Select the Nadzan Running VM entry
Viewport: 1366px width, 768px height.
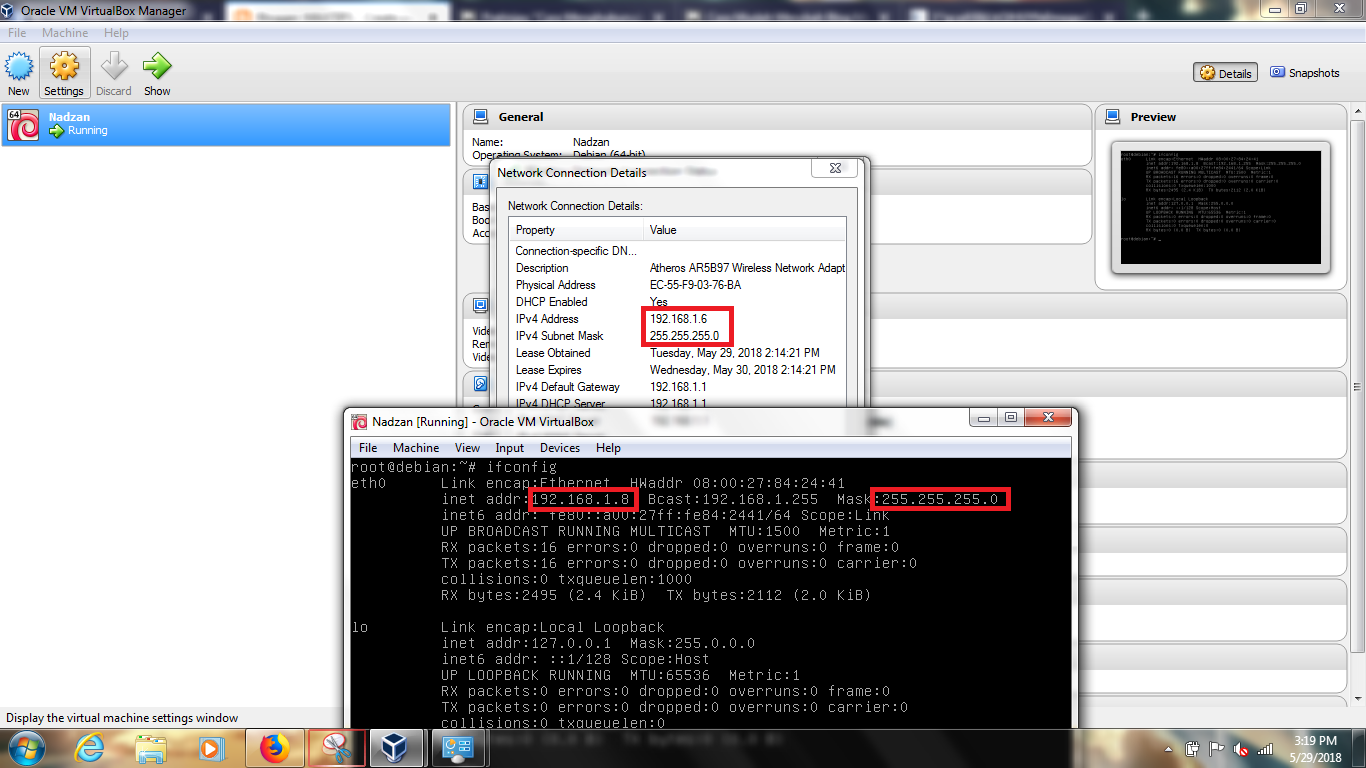pyautogui.click(x=226, y=124)
